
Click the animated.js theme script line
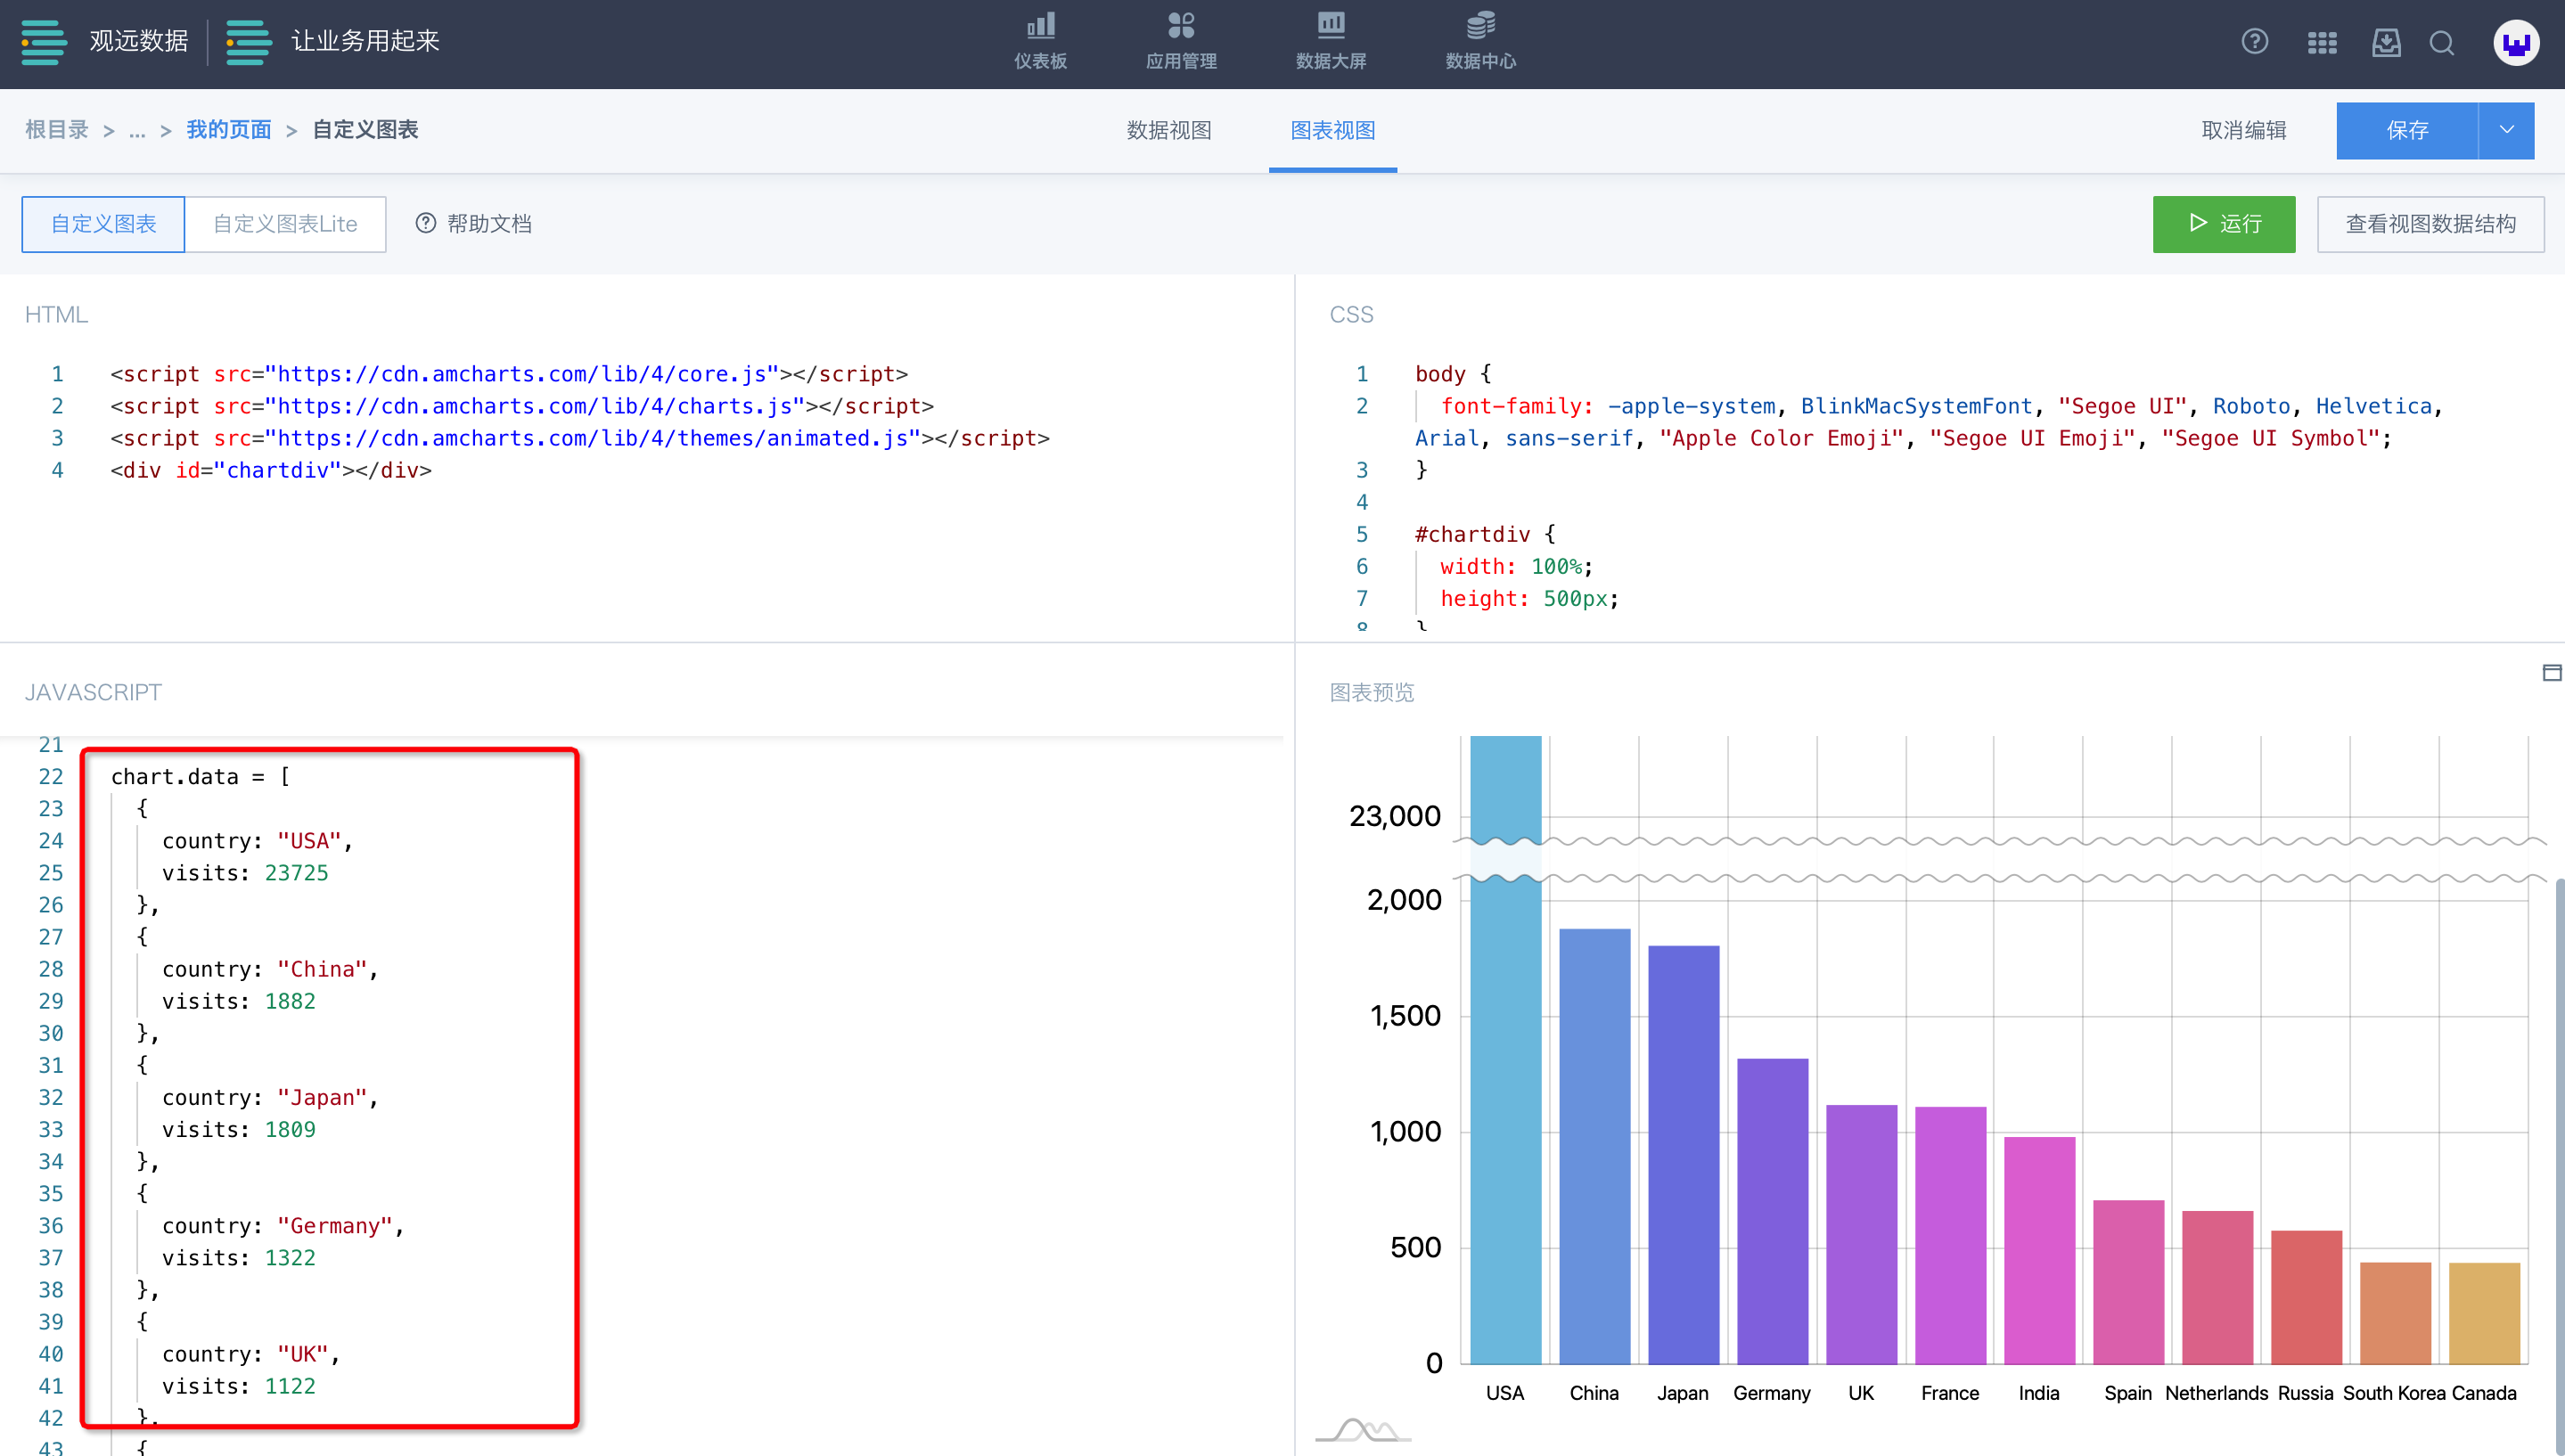click(x=580, y=438)
